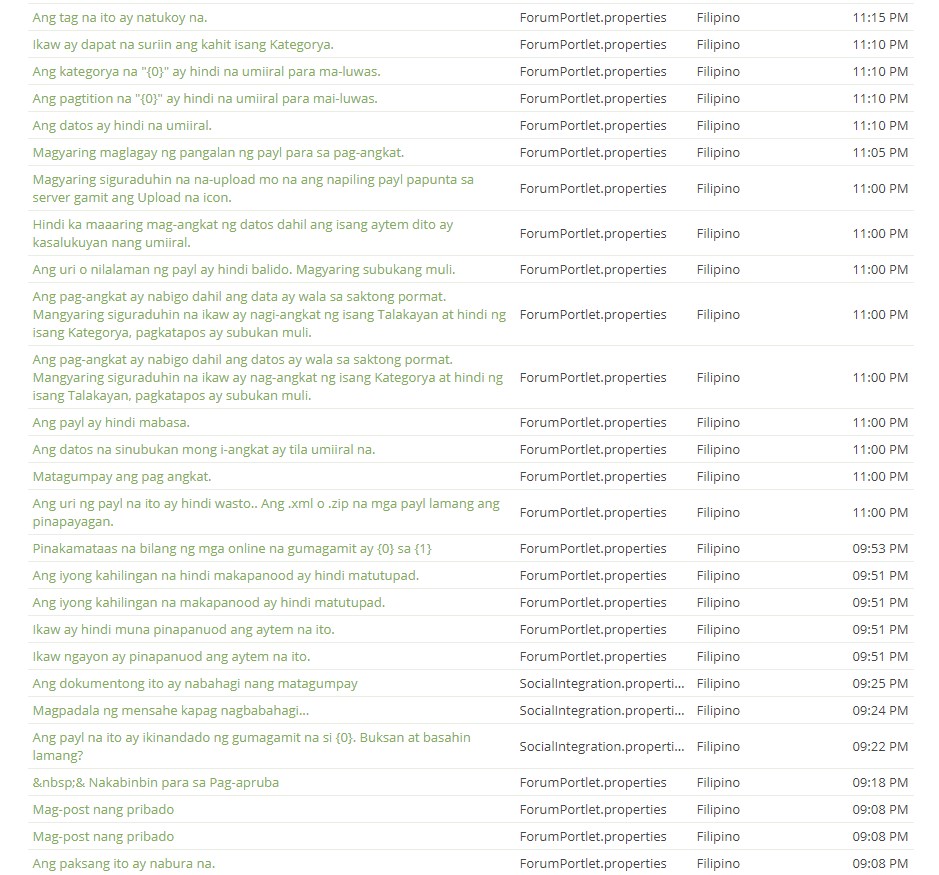Click Filipino in the 09:18 PM row
This screenshot has height=875, width=939.
coord(718,782)
